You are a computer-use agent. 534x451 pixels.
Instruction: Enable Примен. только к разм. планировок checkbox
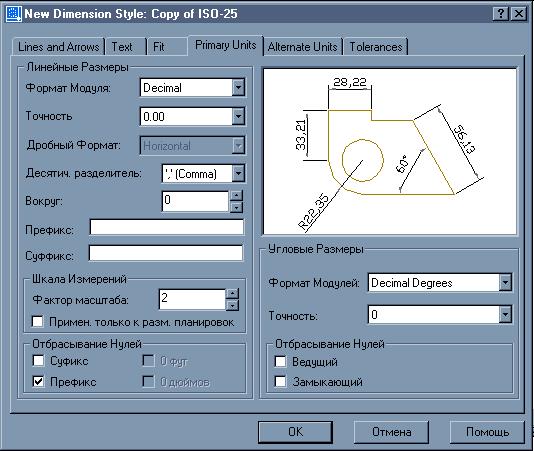[x=37, y=322]
